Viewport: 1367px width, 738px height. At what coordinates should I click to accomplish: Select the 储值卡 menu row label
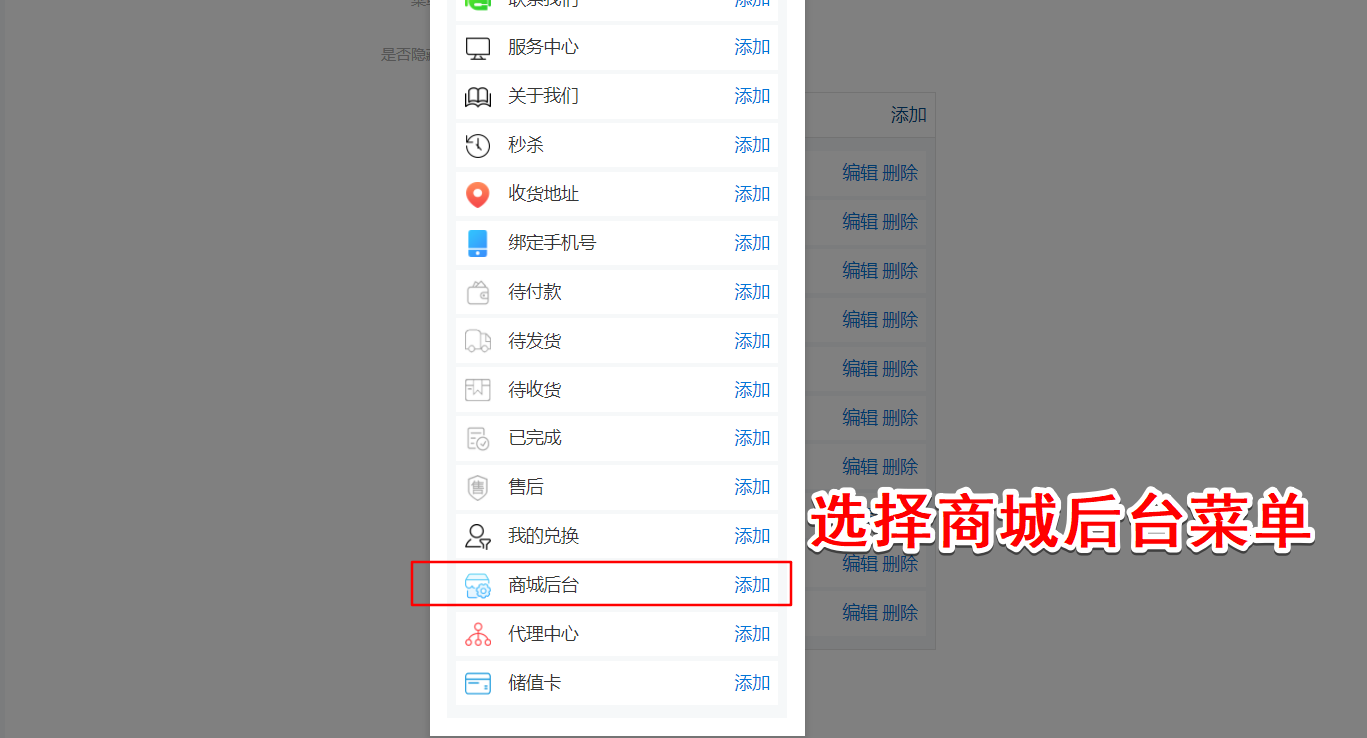(535, 683)
